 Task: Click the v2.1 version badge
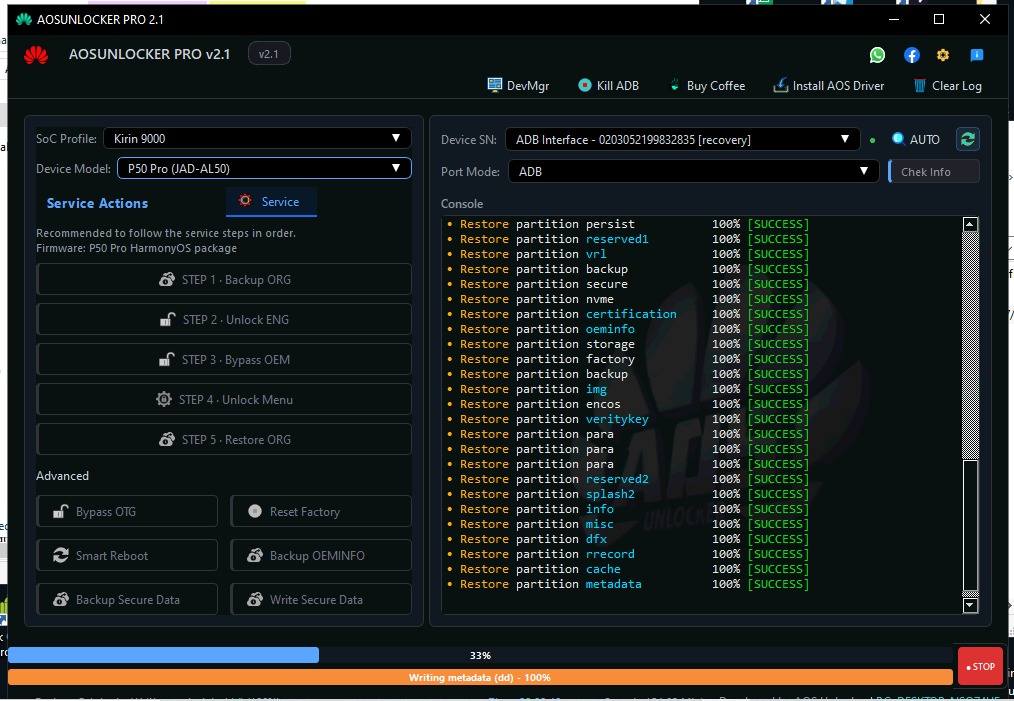tap(269, 54)
